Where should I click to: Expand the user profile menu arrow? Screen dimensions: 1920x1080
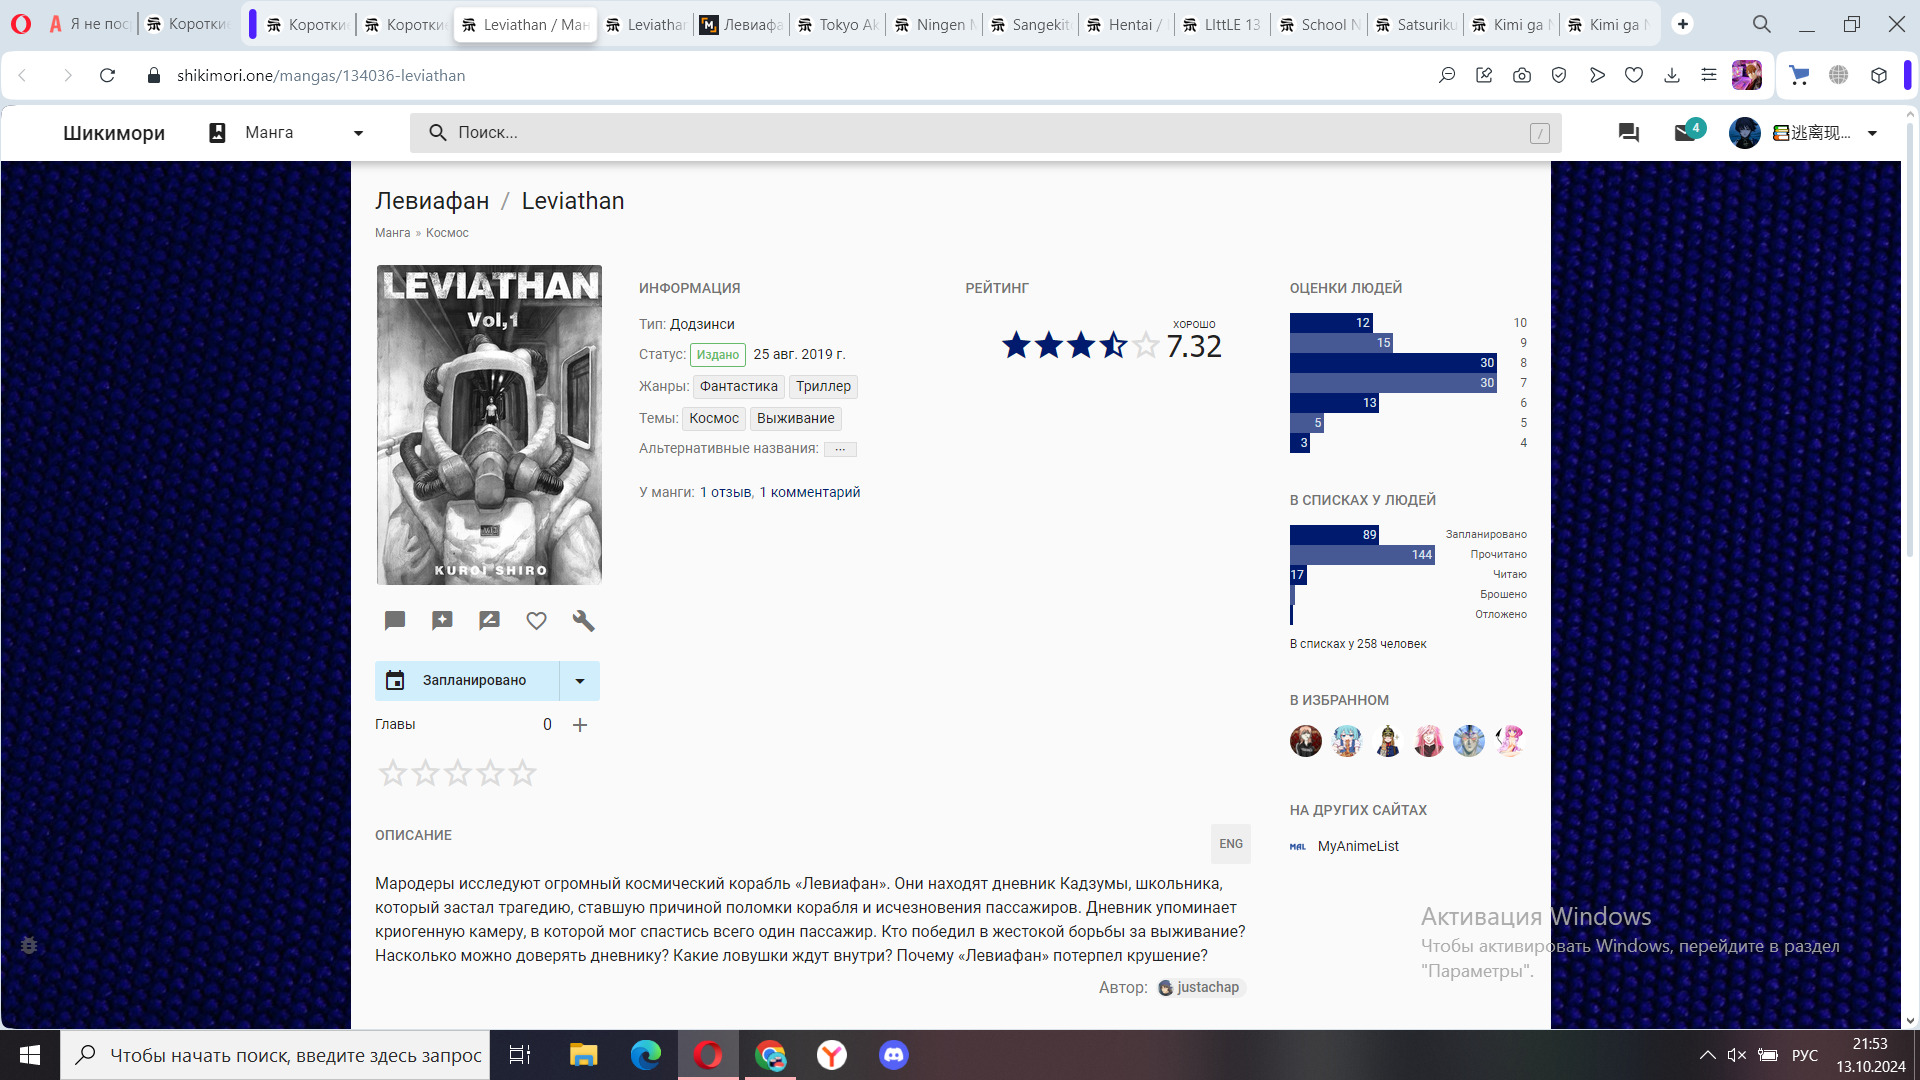(x=1872, y=133)
